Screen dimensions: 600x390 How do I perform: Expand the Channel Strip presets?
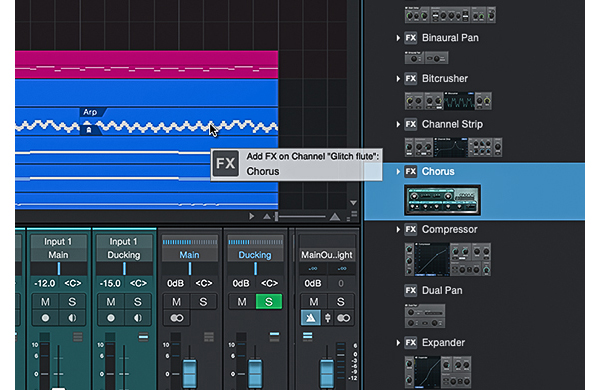[x=398, y=124]
